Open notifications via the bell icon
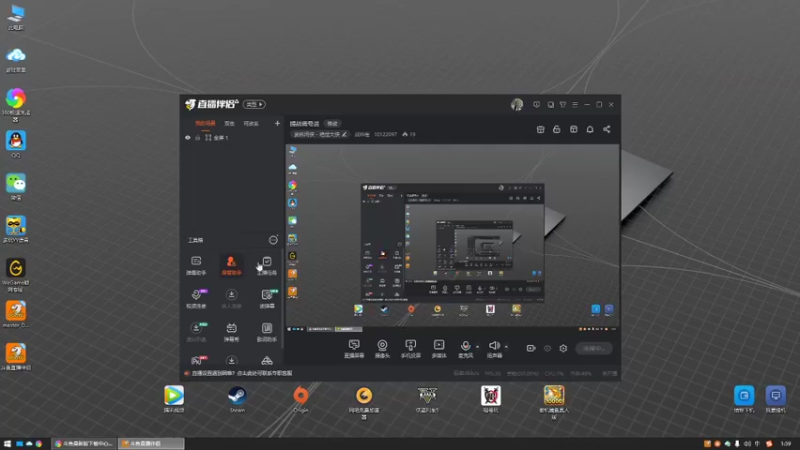This screenshot has width=800, height=450. pyautogui.click(x=590, y=130)
